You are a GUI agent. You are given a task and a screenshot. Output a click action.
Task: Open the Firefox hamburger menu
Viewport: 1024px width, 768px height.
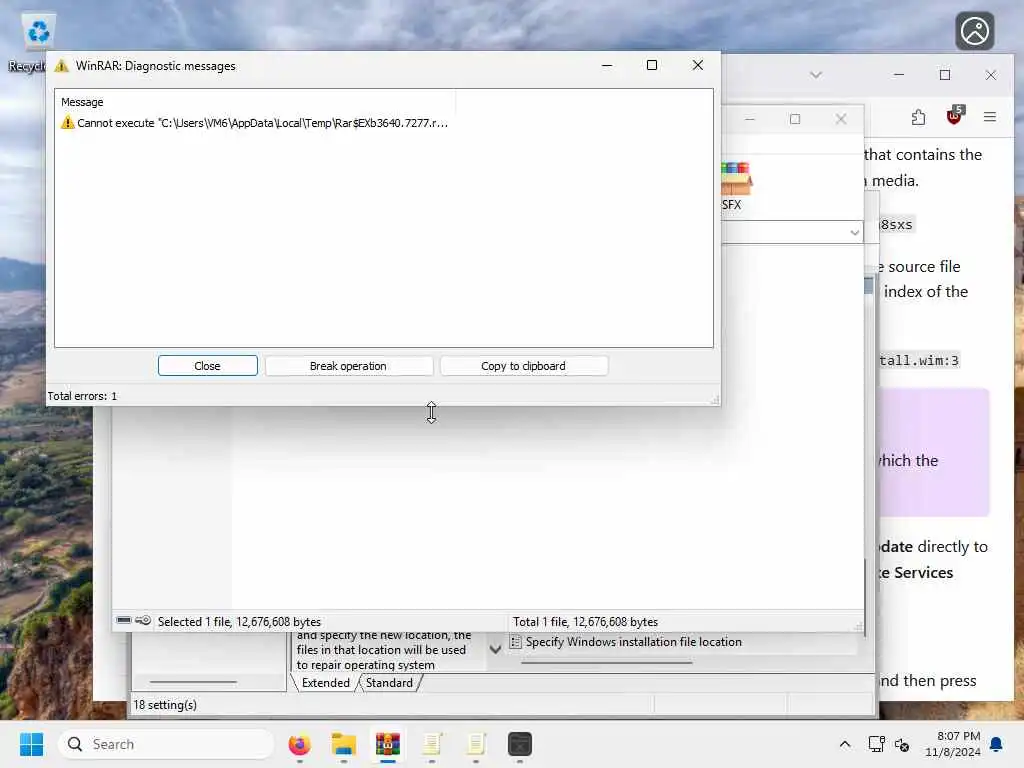(990, 117)
